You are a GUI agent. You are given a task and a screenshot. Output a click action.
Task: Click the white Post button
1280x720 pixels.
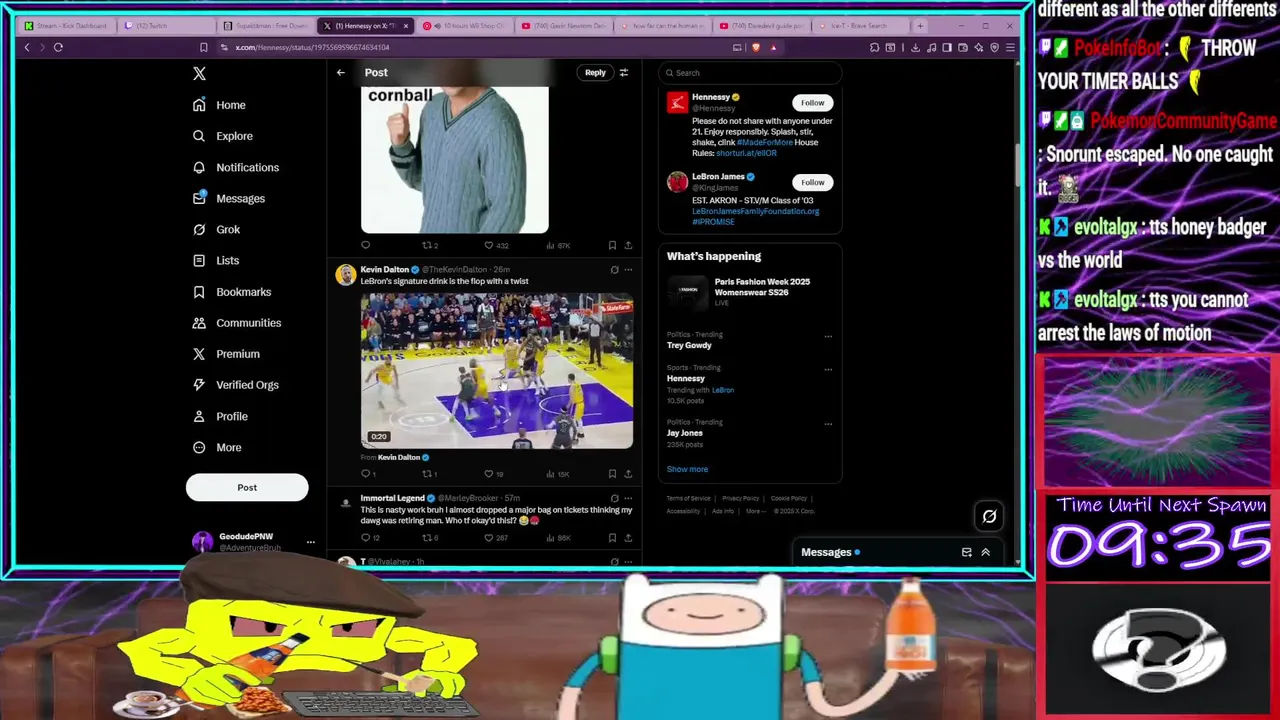pos(247,487)
